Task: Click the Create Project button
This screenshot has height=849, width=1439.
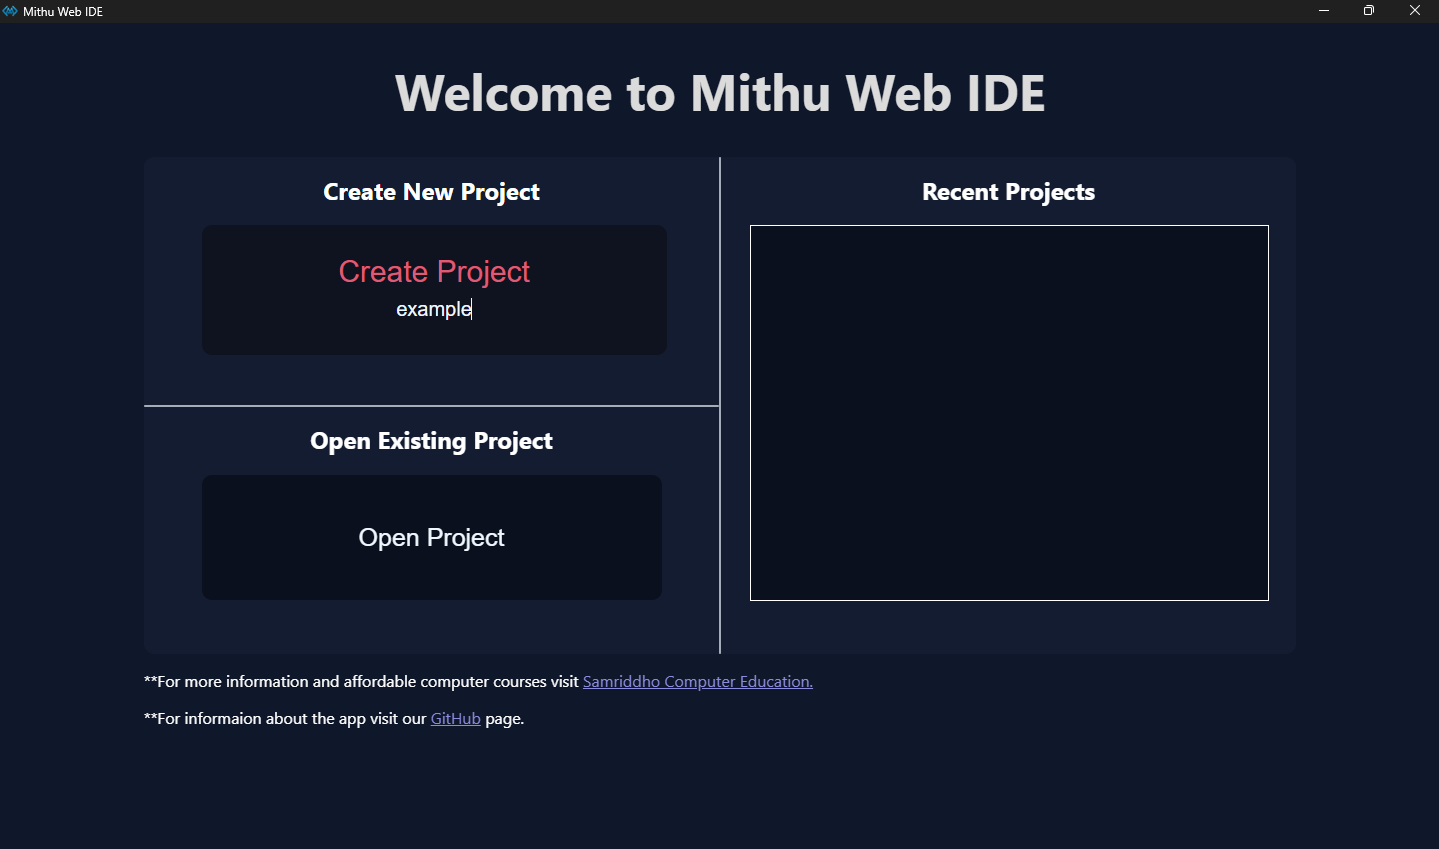Action: 434,272
